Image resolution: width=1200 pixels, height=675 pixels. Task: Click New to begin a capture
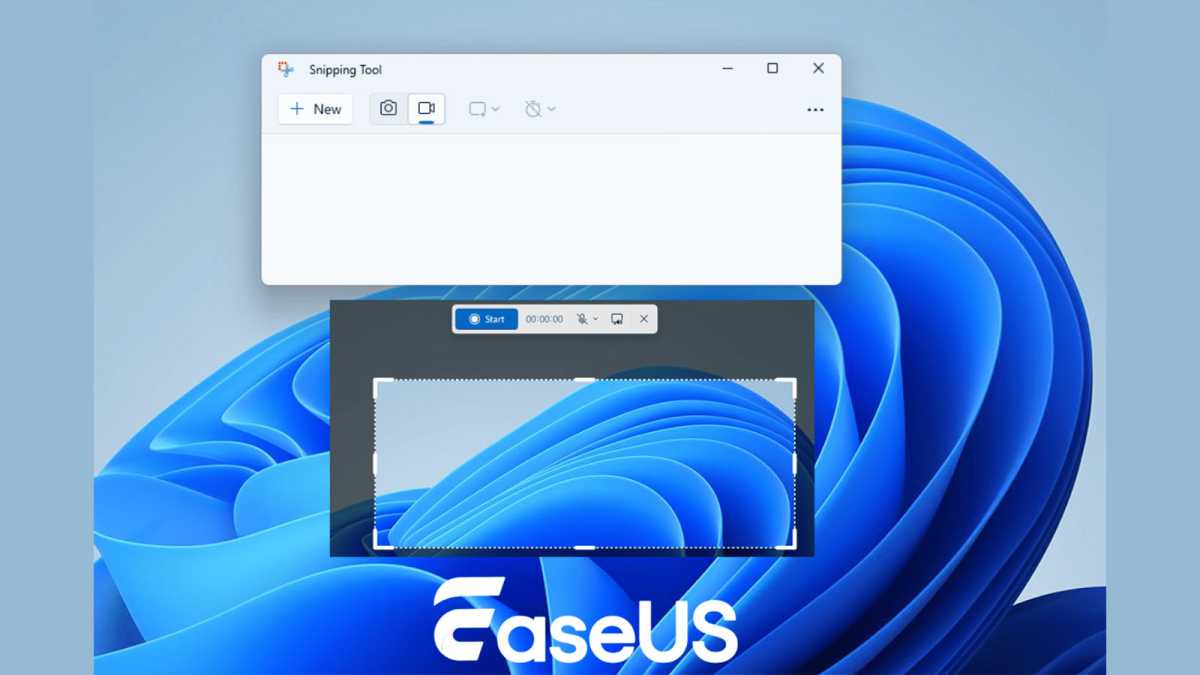pyautogui.click(x=315, y=109)
